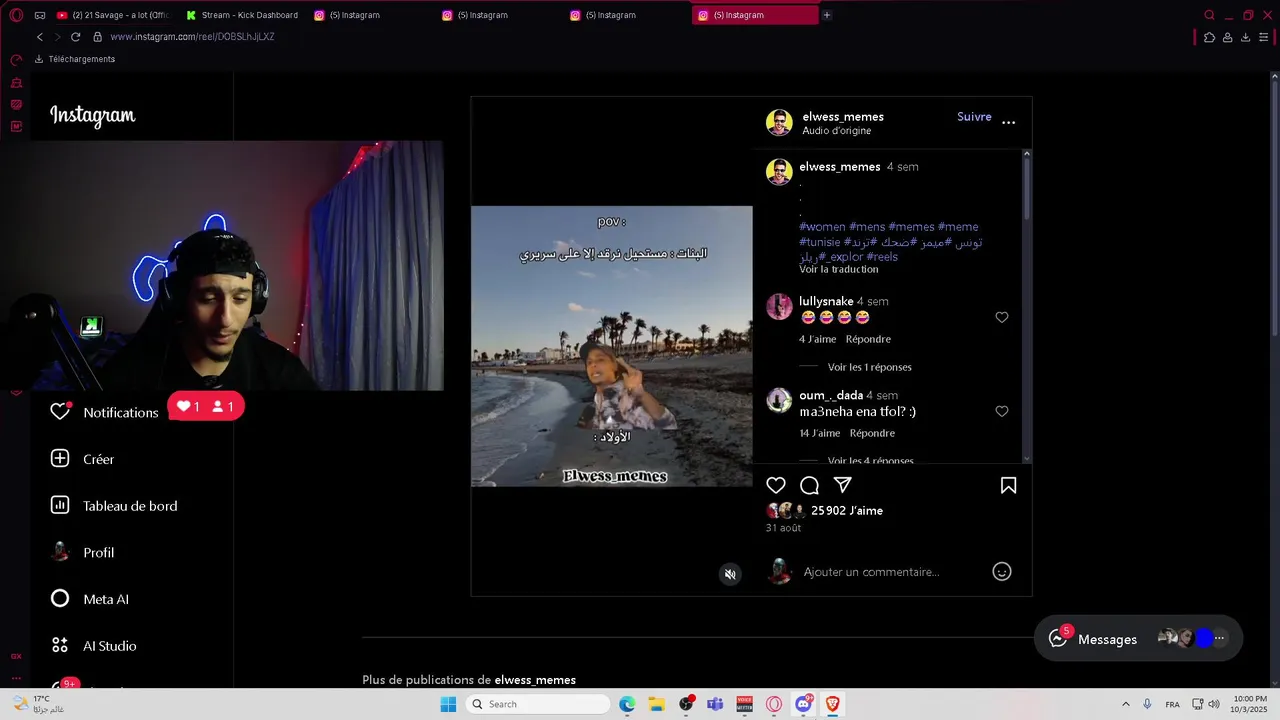Viewport: 1280px width, 720px height.
Task: Go back with the browser back arrow
Action: click(40, 37)
